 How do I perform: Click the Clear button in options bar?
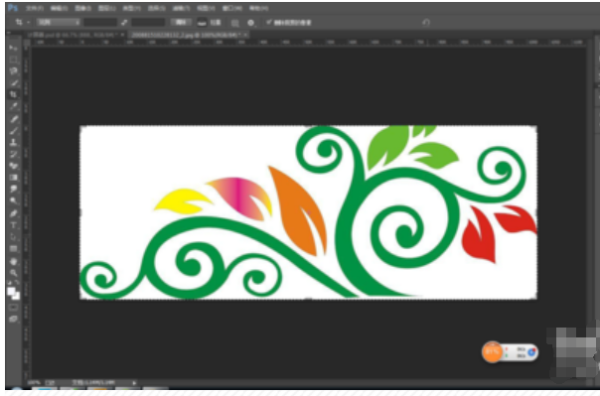pyautogui.click(x=181, y=22)
